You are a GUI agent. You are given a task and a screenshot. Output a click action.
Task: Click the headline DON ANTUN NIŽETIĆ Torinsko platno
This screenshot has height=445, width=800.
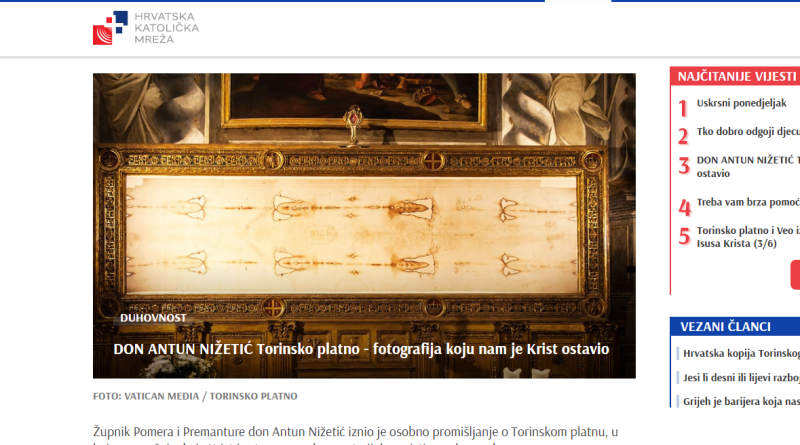click(x=361, y=349)
